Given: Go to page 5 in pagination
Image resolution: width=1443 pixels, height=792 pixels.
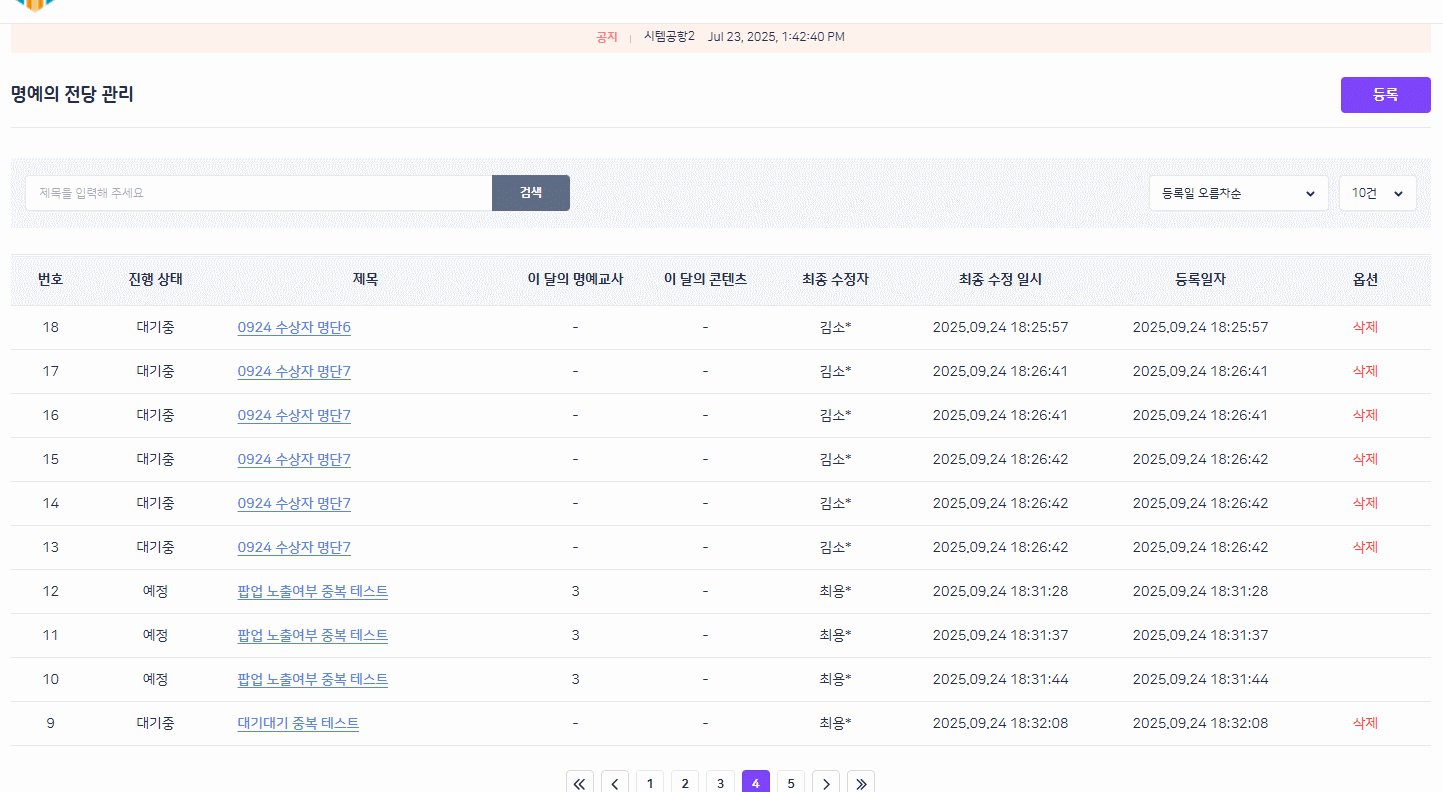Looking at the screenshot, I should pos(791,783).
